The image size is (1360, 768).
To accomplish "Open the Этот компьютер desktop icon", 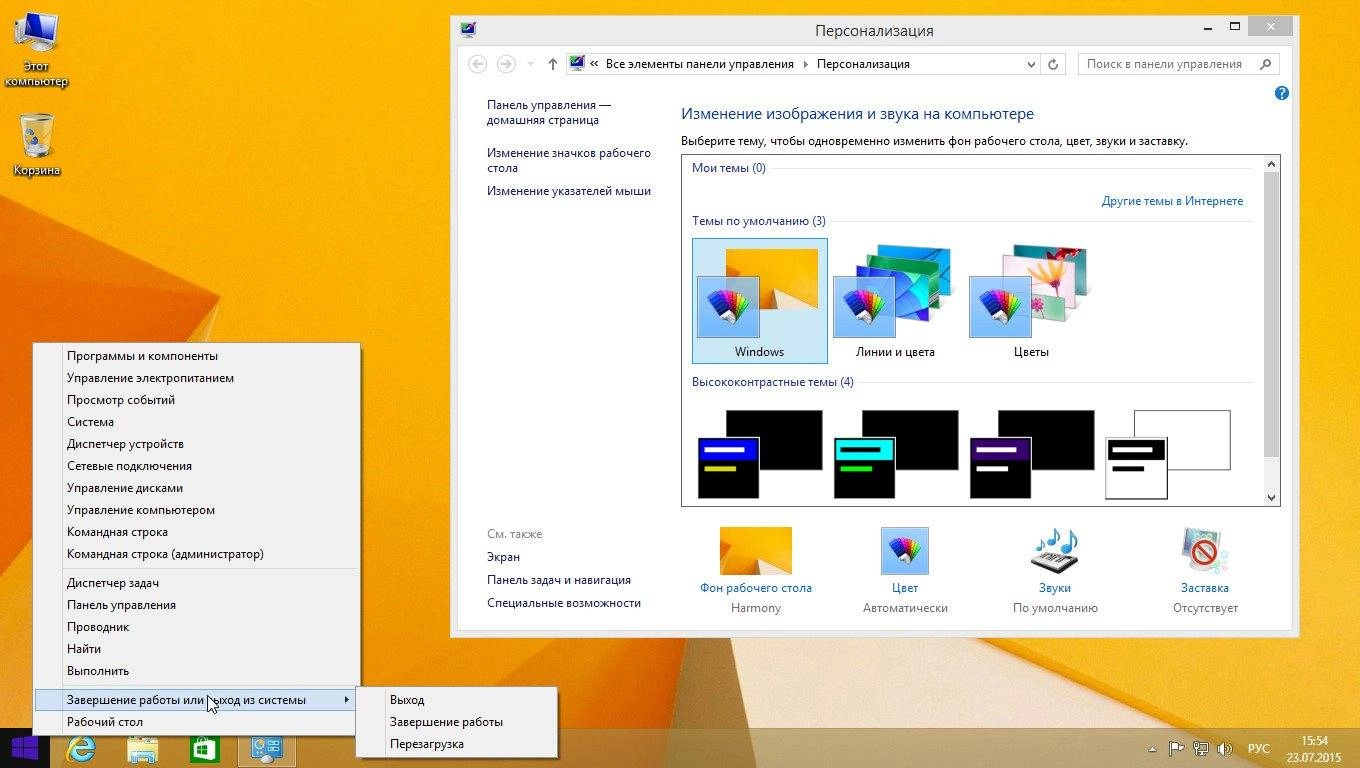I will pyautogui.click(x=36, y=48).
